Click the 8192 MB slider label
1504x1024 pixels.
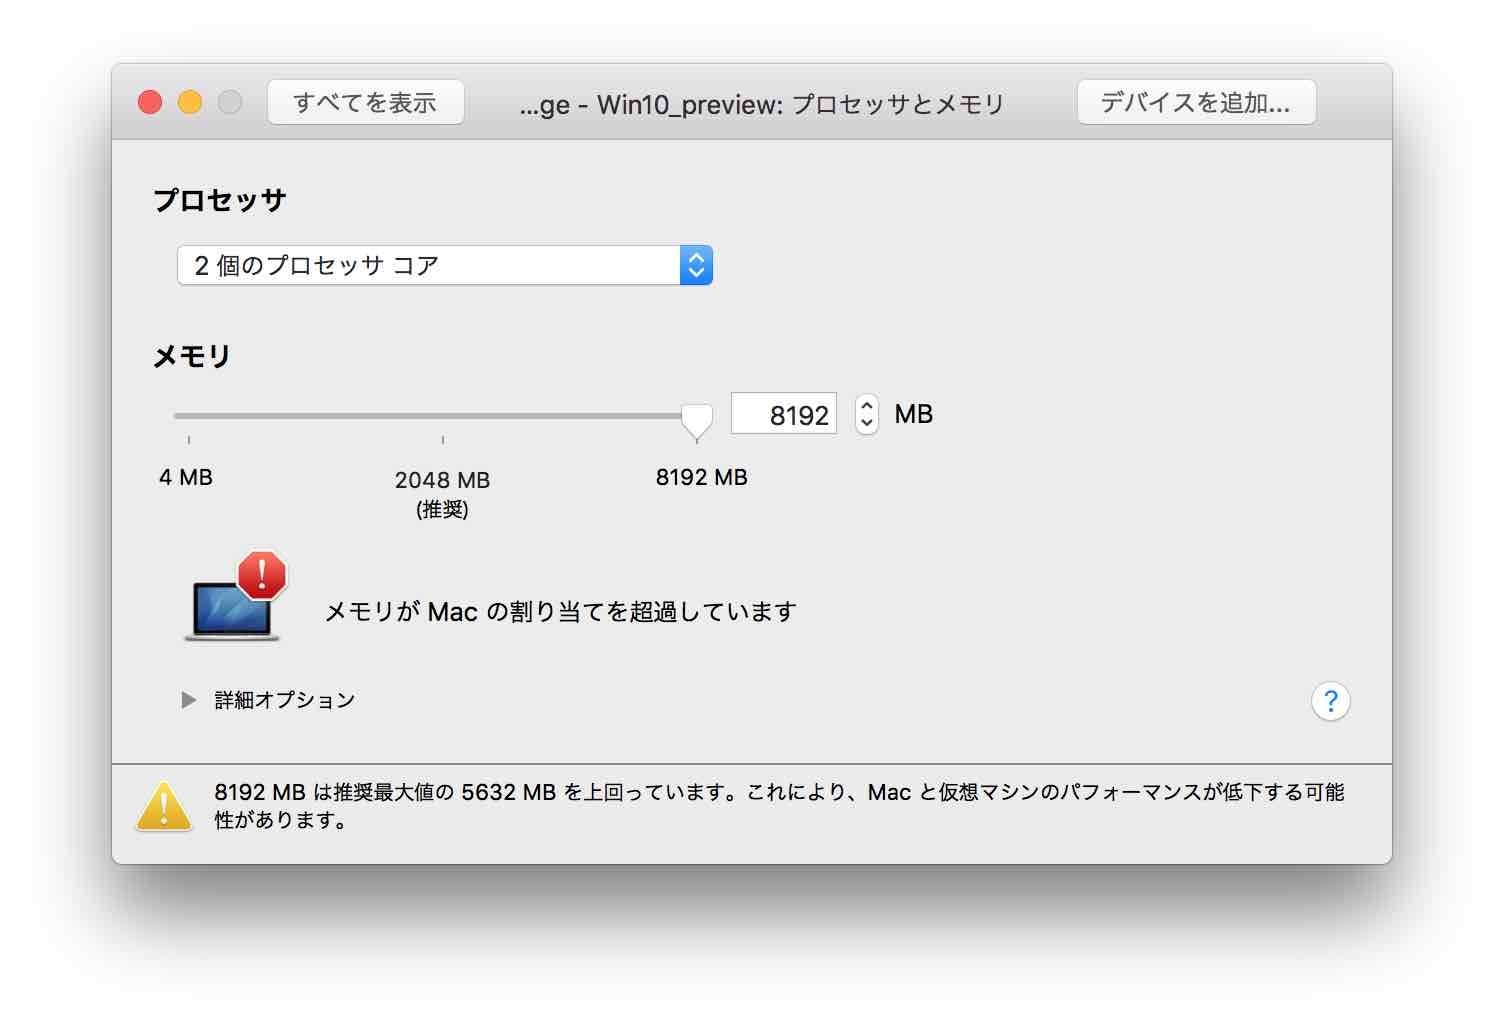[702, 477]
